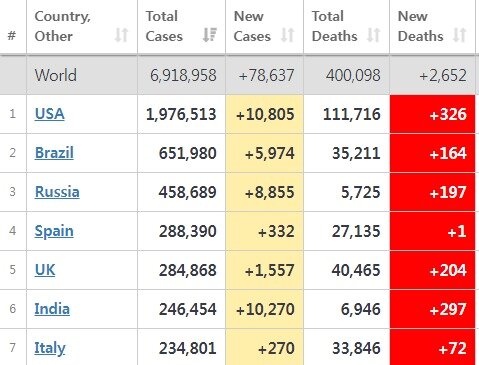
Task: Click the # rank column header
Action: pos(12,35)
